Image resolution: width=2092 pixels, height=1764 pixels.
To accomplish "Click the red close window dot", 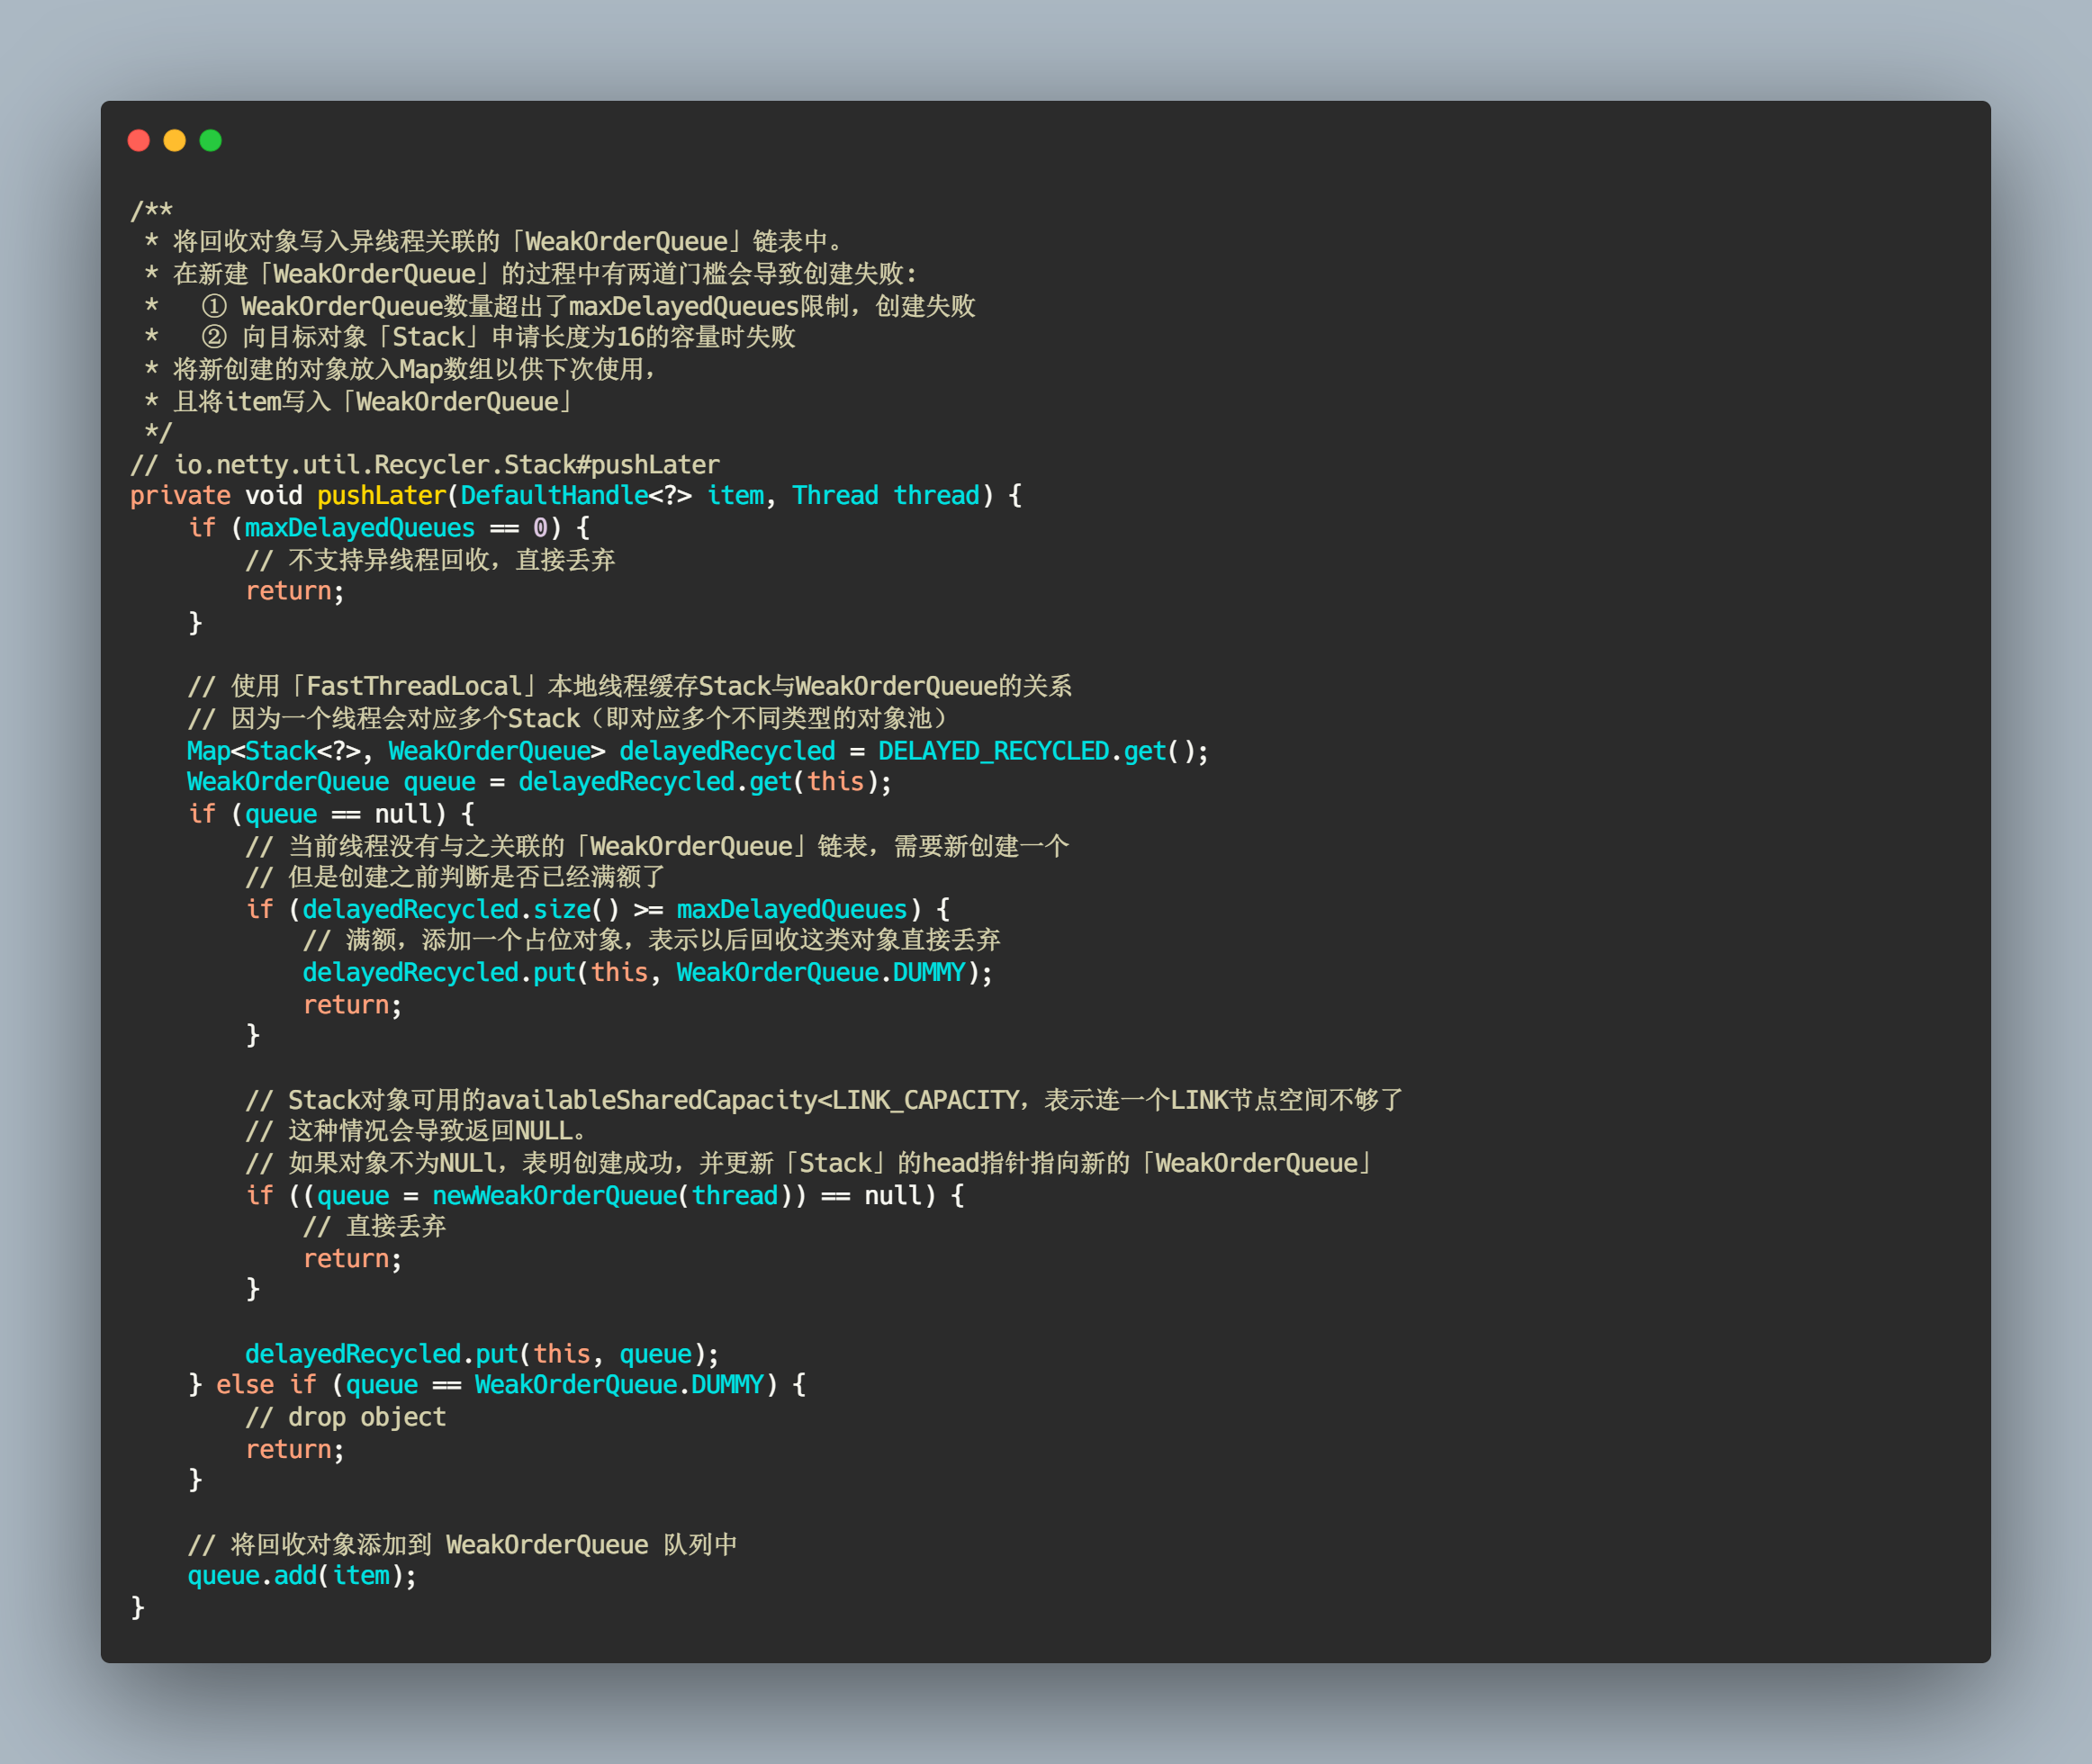I will (139, 140).
